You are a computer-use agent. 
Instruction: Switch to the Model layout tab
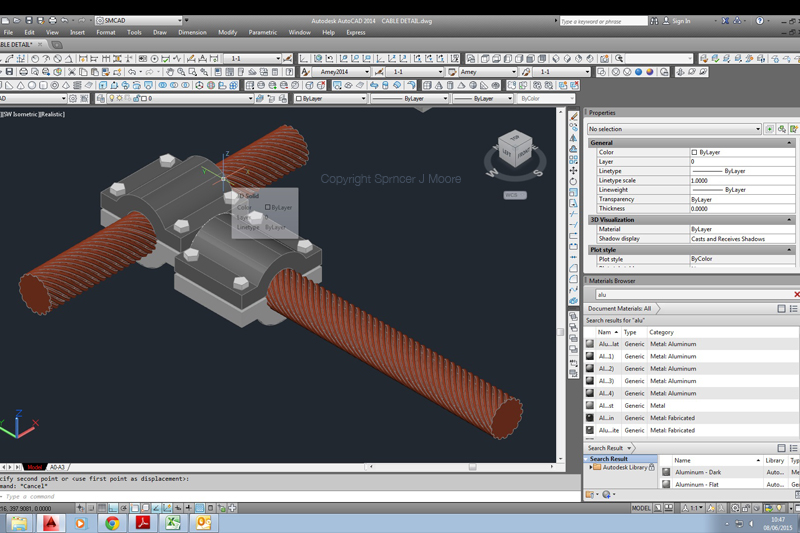35,467
